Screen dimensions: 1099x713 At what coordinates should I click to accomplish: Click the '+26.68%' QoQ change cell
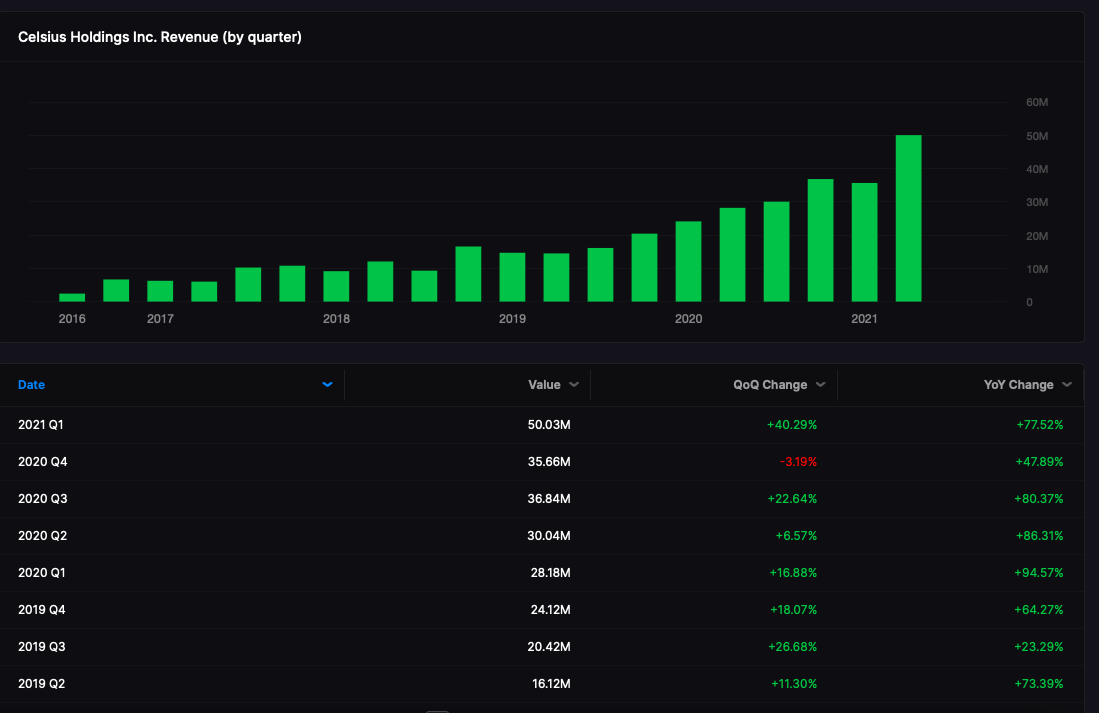point(793,647)
